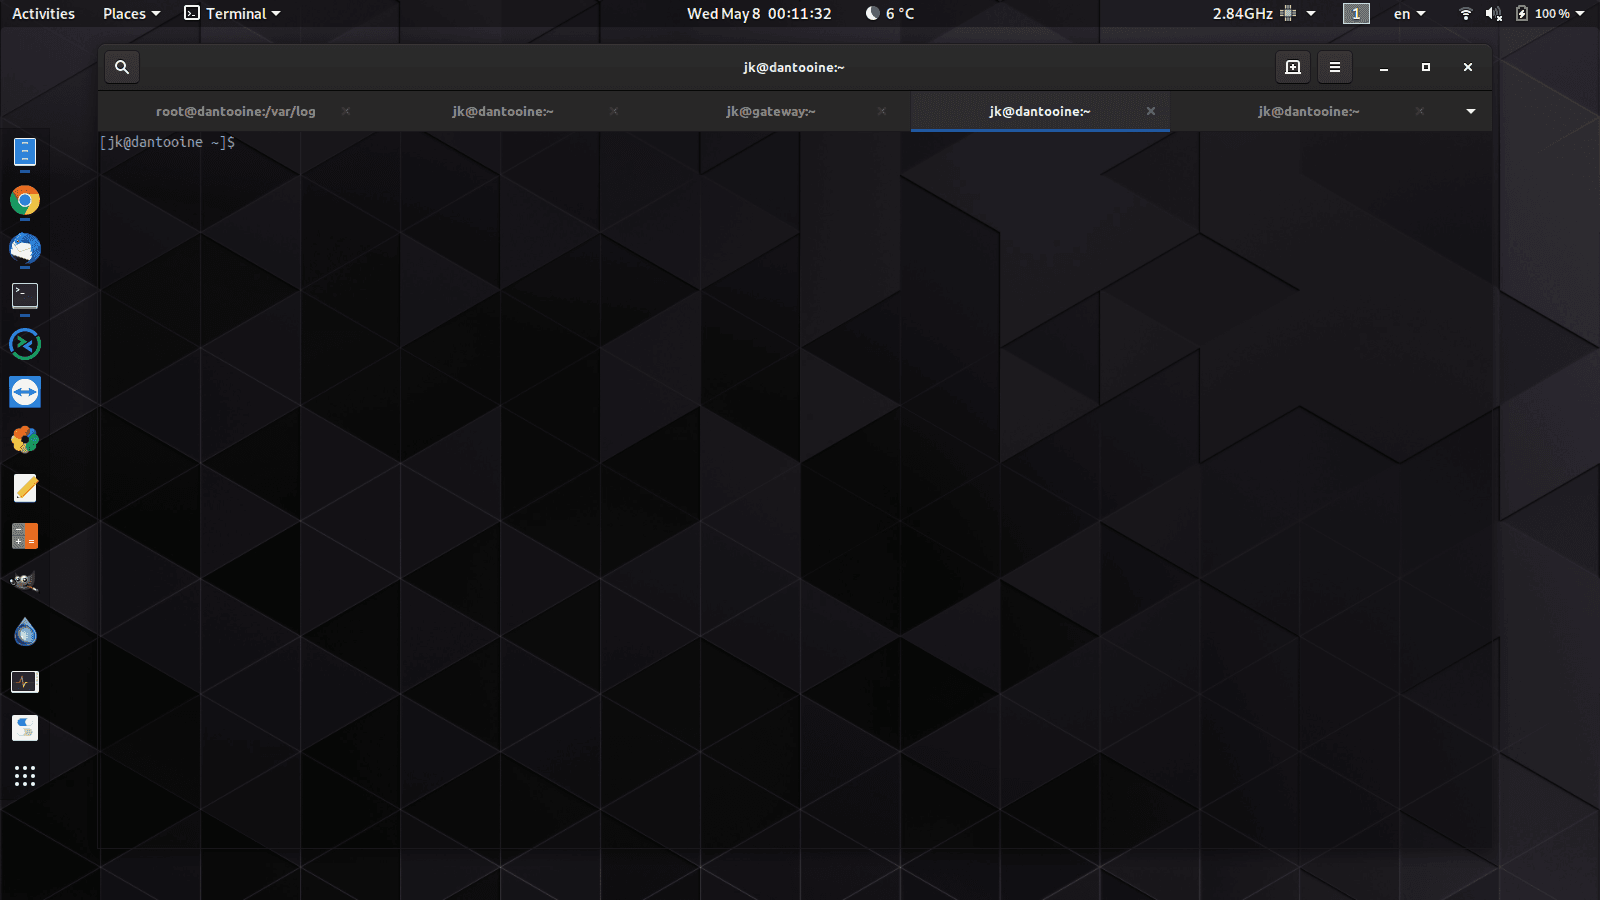The width and height of the screenshot is (1600, 900).
Task: Open the text editor from the dock
Action: coord(24,488)
